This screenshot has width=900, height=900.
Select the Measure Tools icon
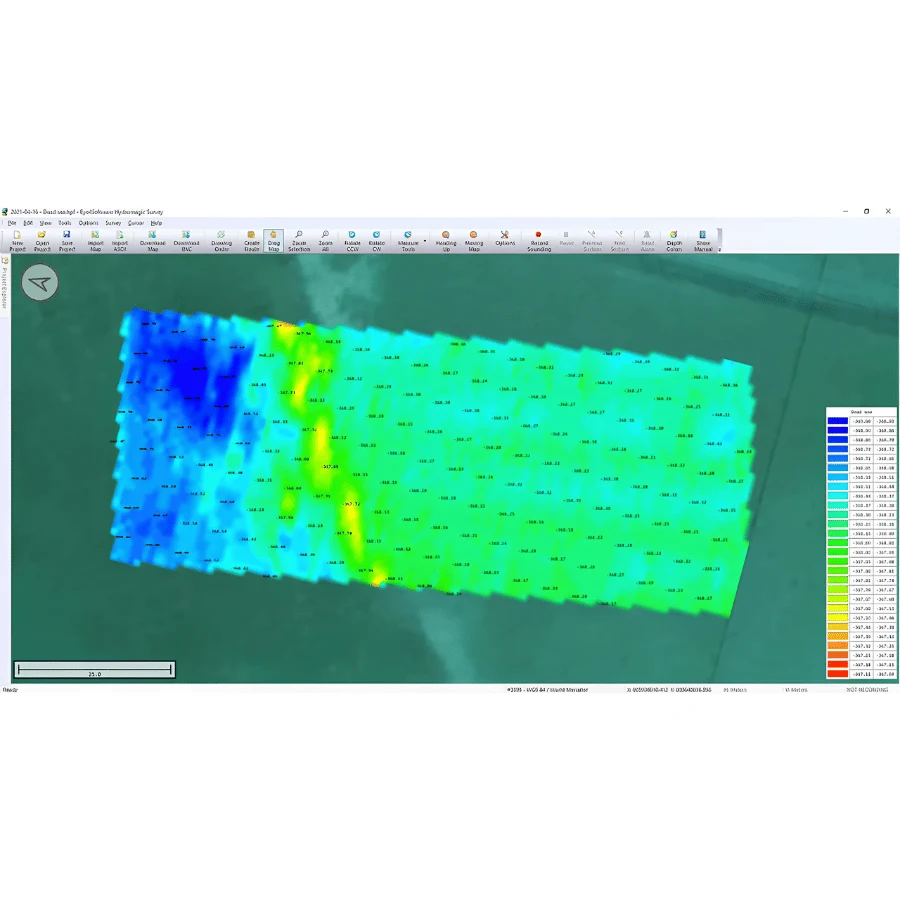408,241
